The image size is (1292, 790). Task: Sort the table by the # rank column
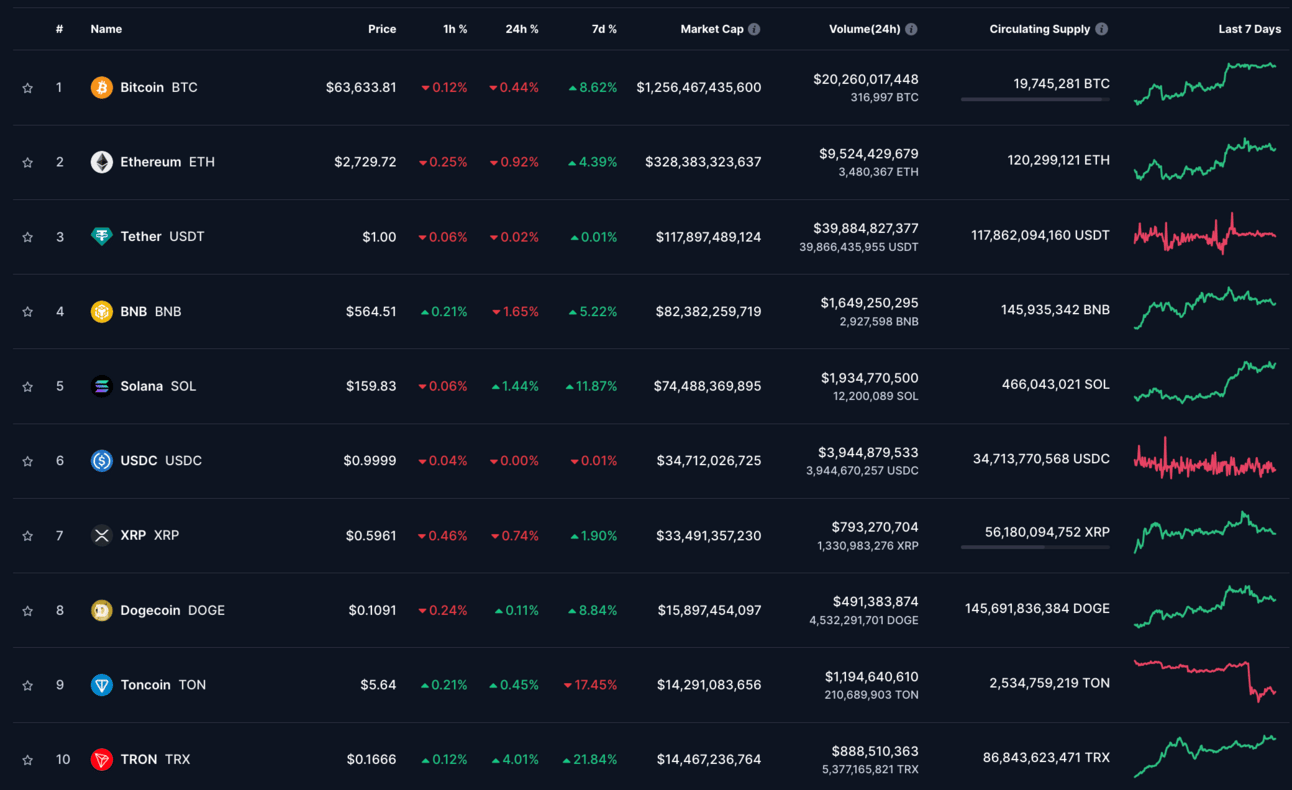click(60, 29)
